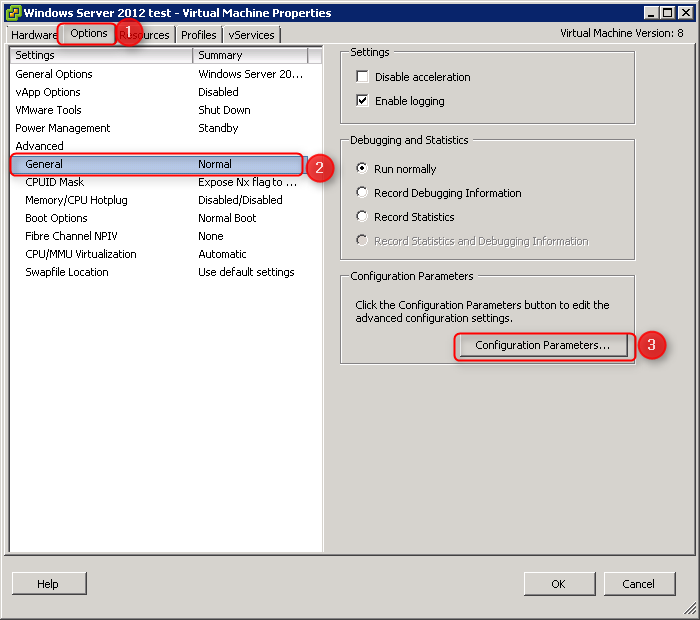Open the Profiles tab

(x=199, y=35)
